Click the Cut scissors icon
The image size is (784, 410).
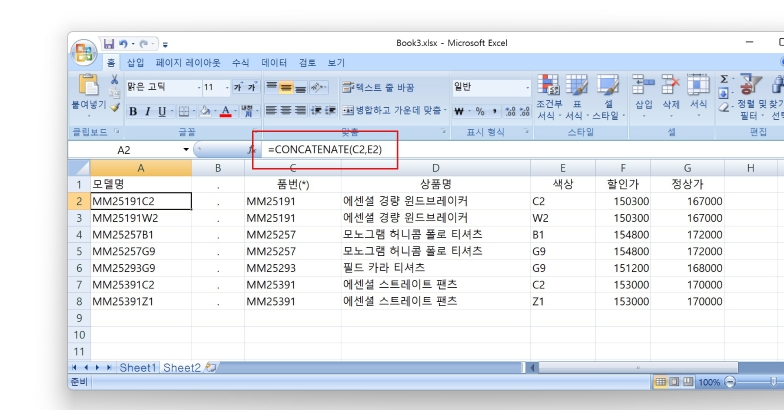[115, 79]
